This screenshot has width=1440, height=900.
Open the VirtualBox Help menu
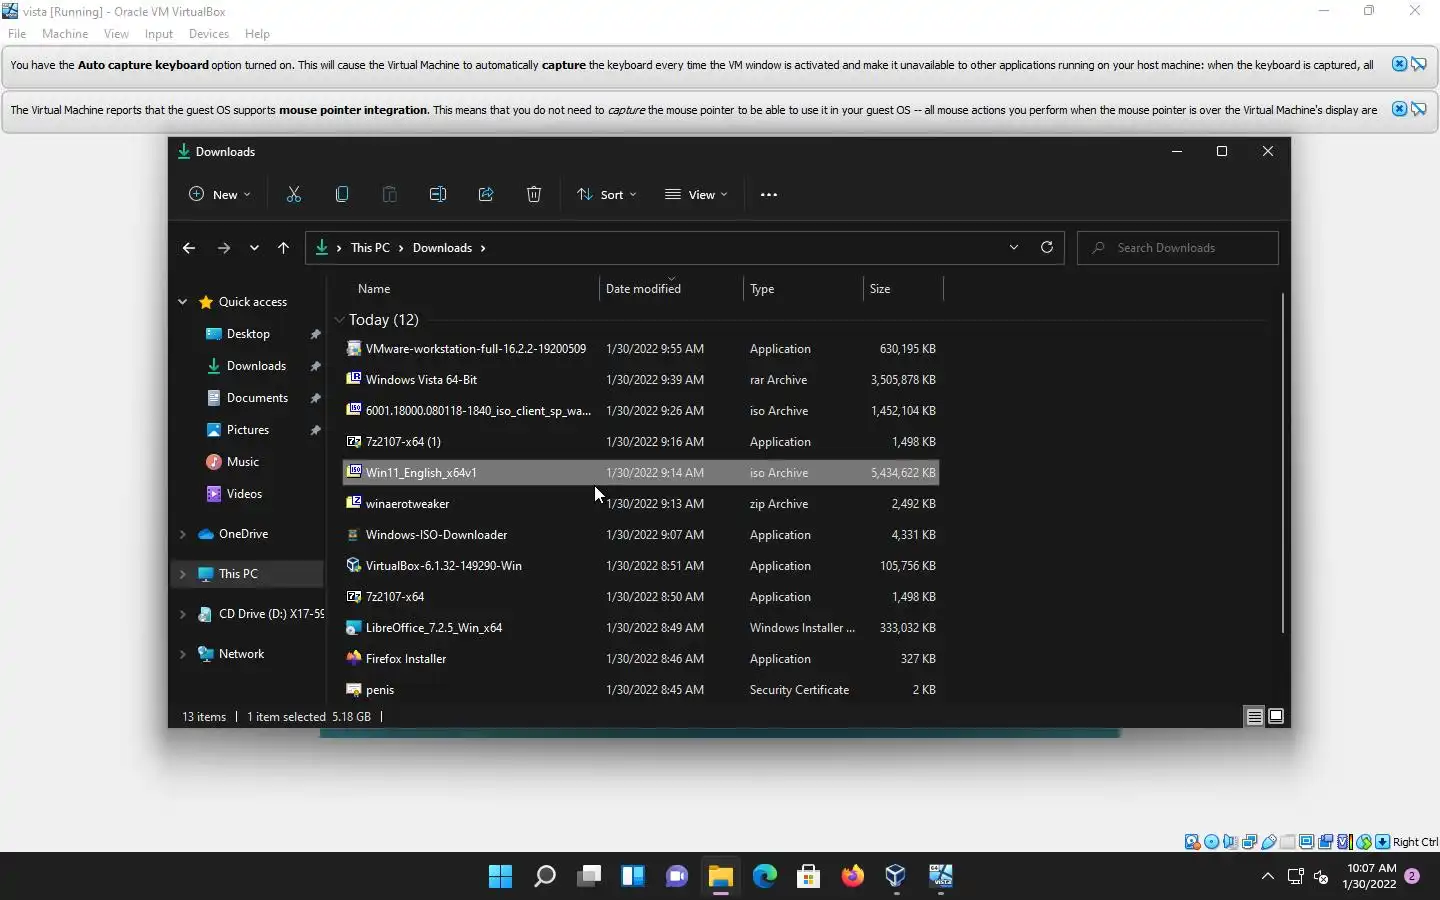point(257,34)
